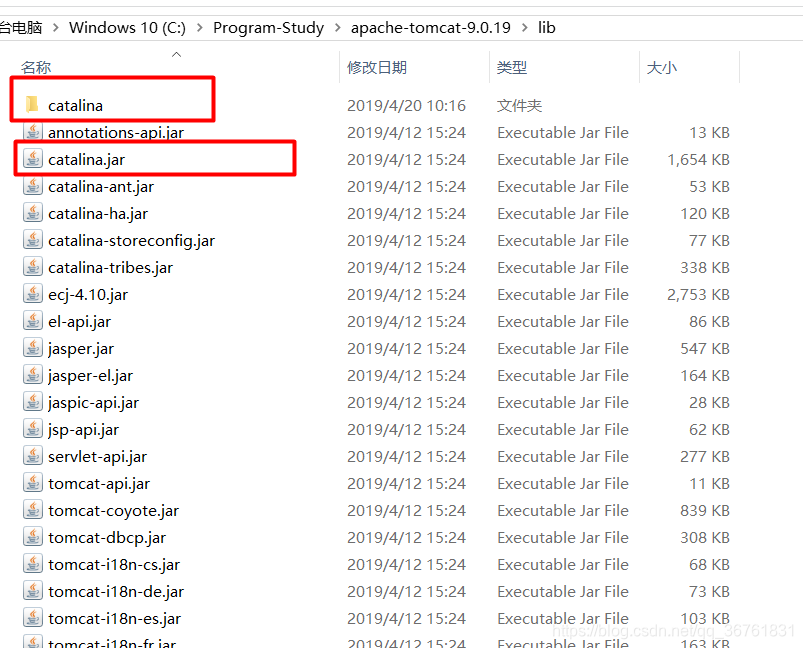Click the 547 KB size of jasper.jar
This screenshot has height=649, width=803.
click(x=705, y=349)
